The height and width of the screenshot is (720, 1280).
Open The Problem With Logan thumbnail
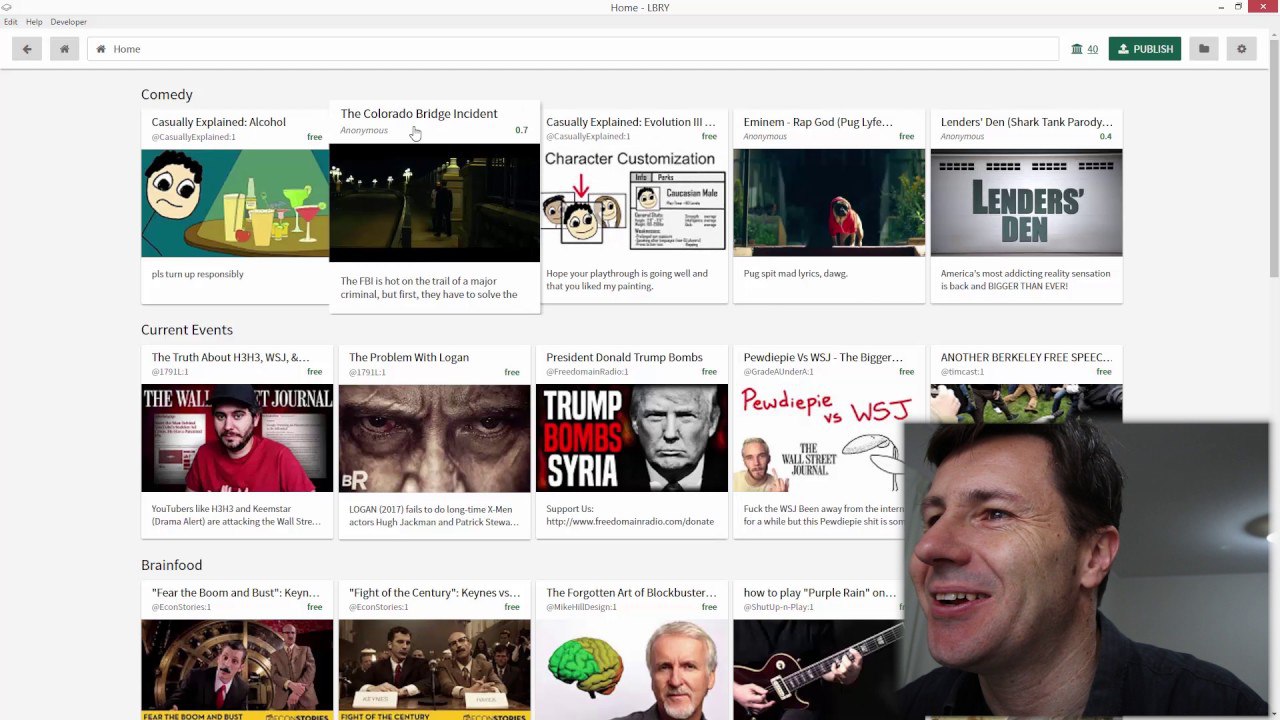(x=434, y=438)
